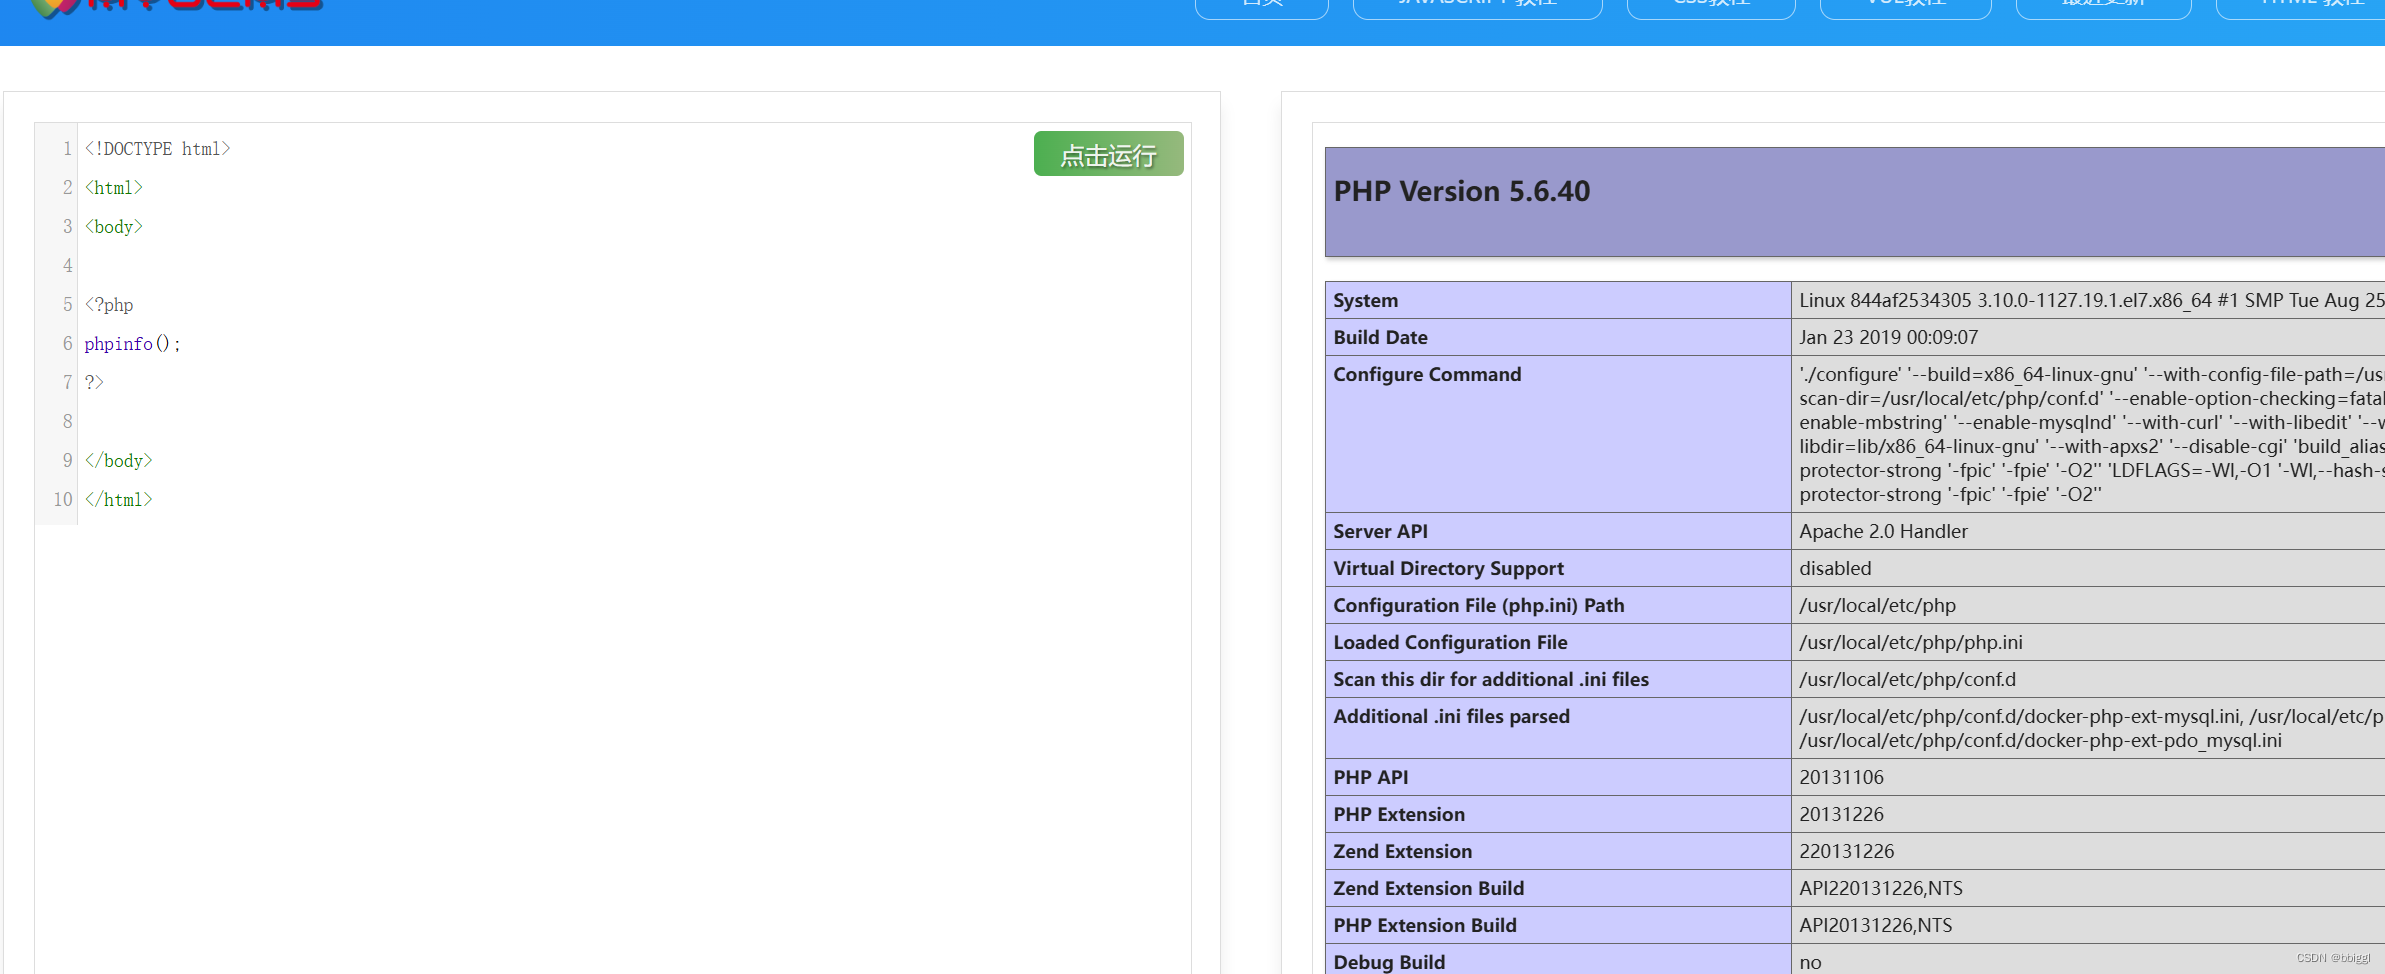Click the '/usr/local/etc/php/conf.d' value

[x=1908, y=679]
